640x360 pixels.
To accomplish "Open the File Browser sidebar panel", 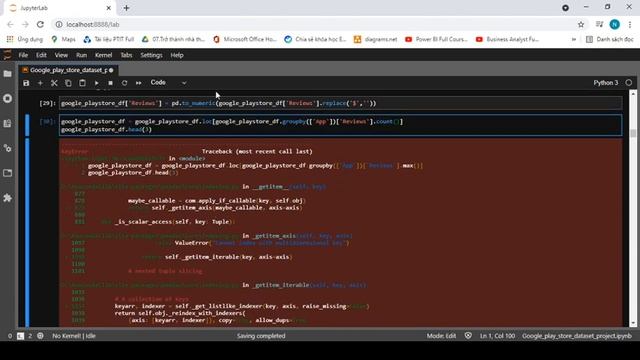I will pyautogui.click(x=7, y=74).
